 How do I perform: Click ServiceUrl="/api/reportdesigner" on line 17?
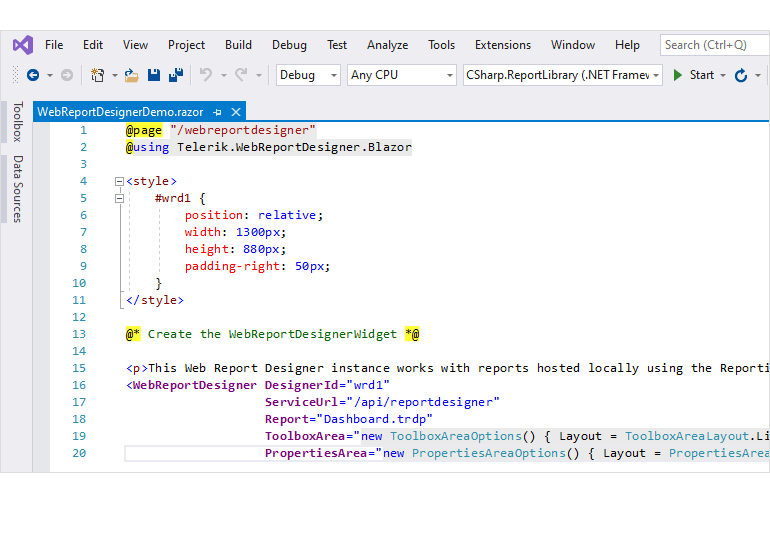click(x=382, y=402)
